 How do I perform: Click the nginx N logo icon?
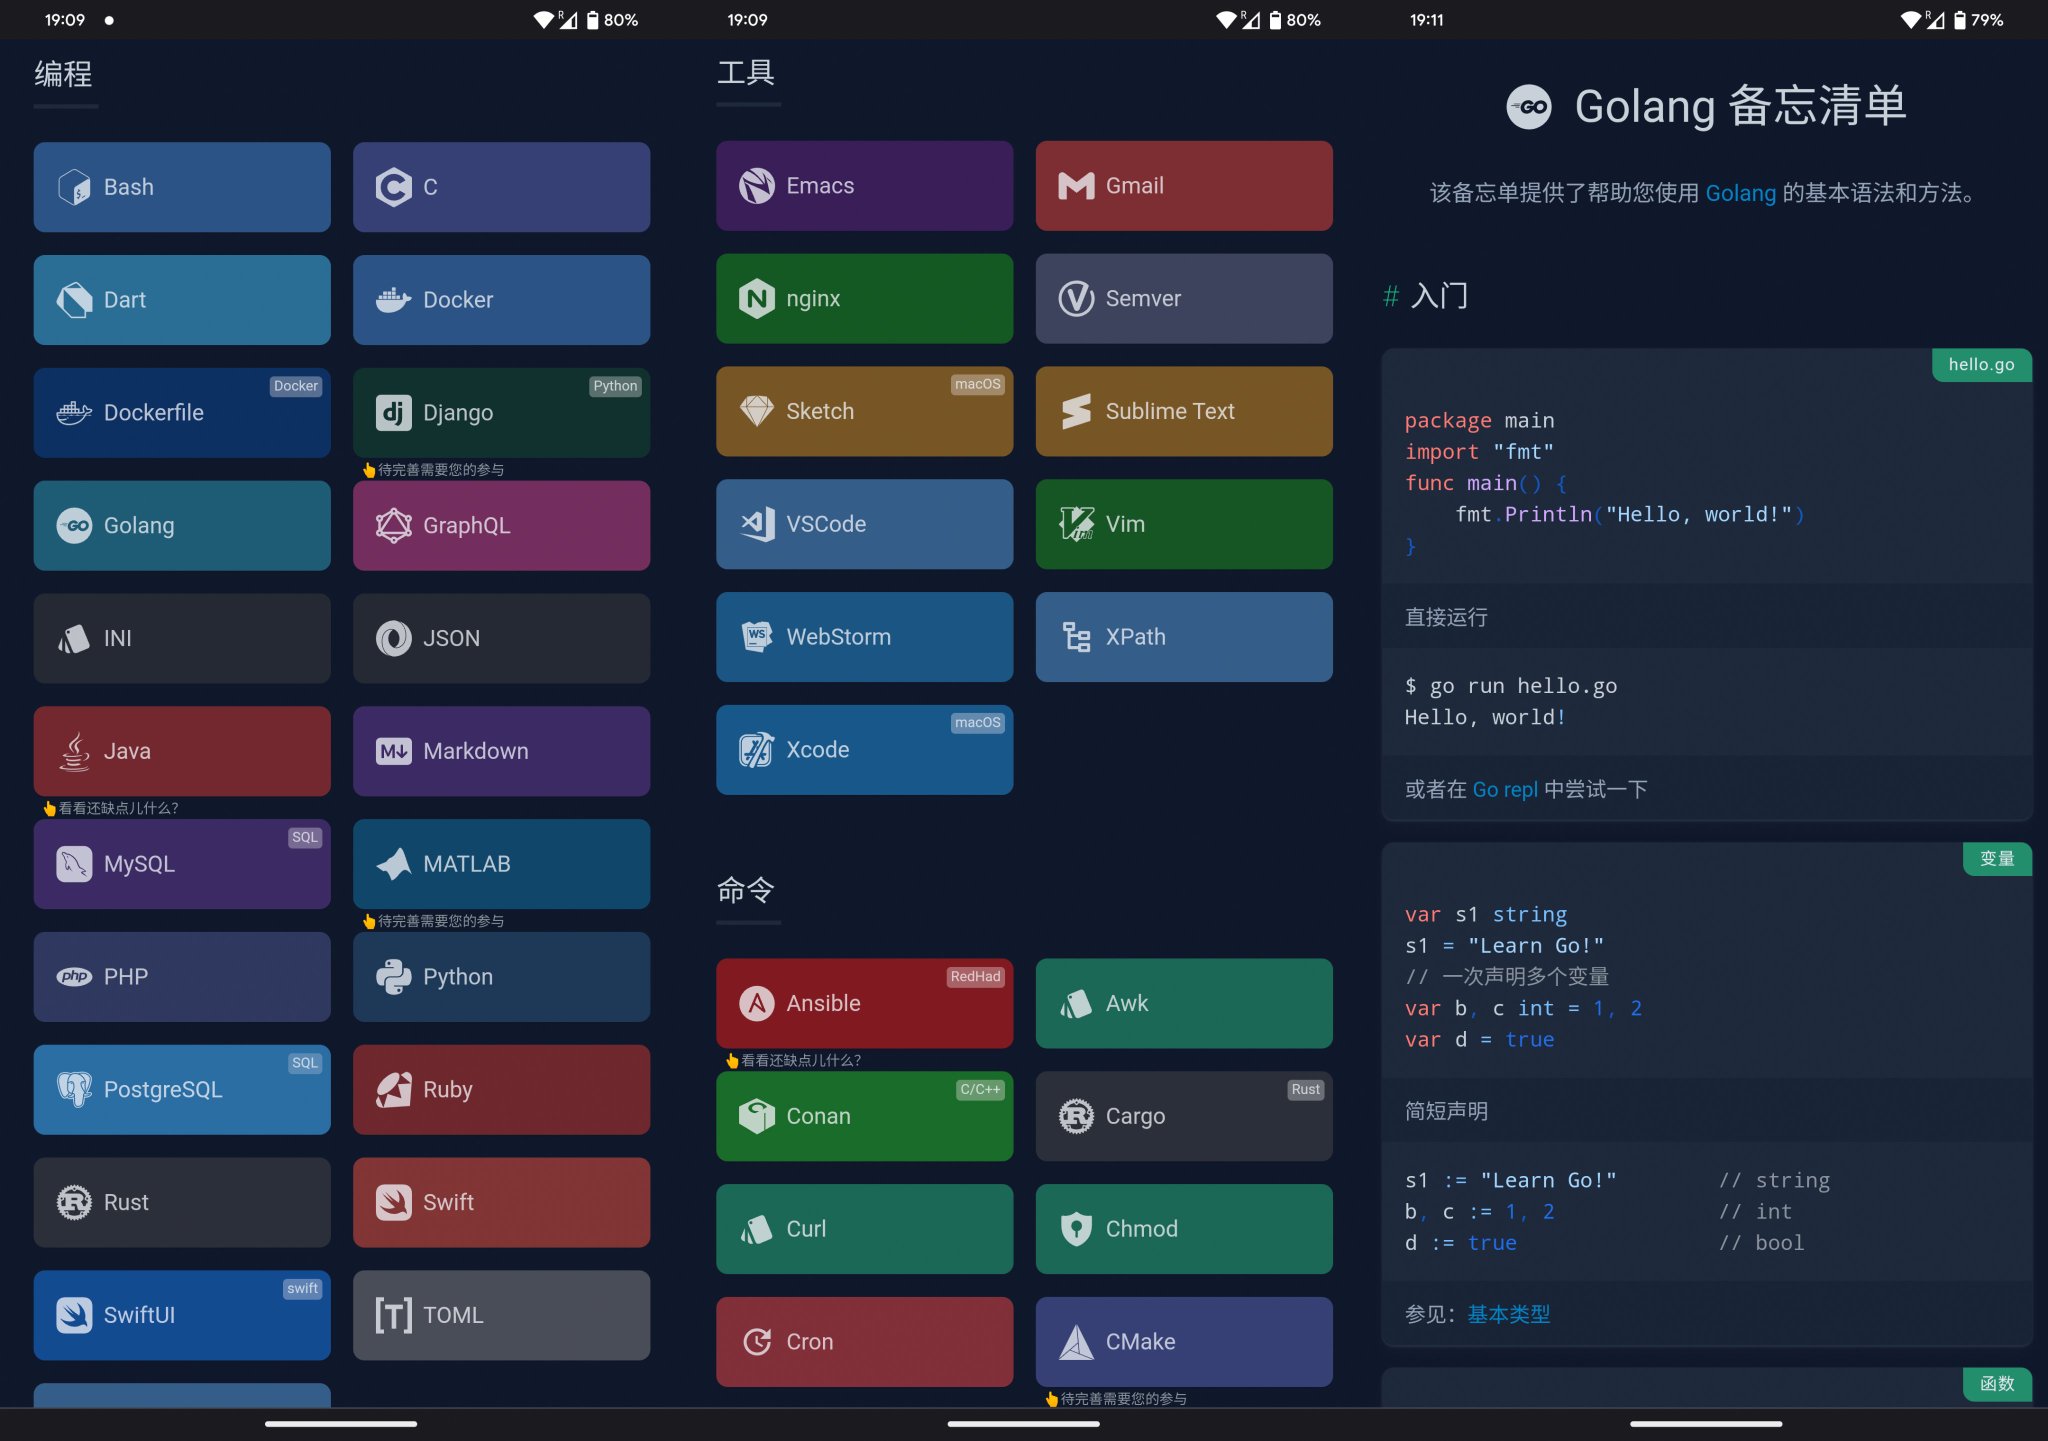point(757,299)
